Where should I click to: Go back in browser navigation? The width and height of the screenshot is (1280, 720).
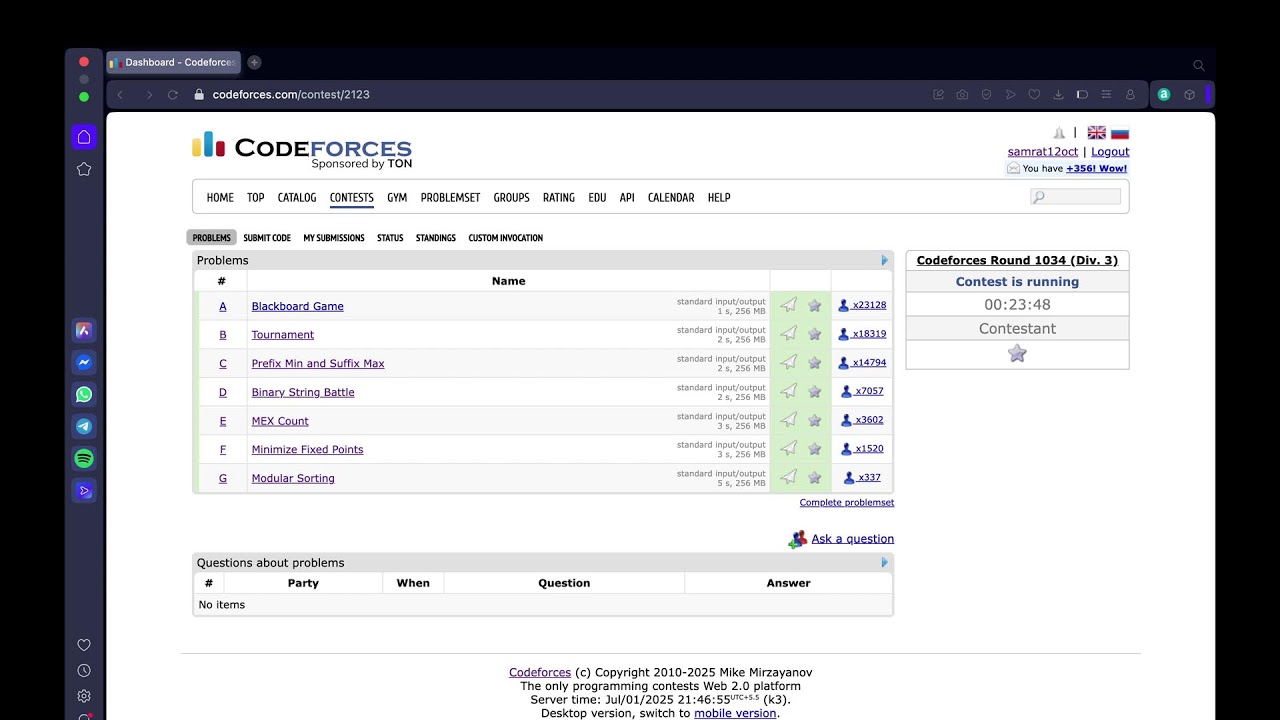click(x=120, y=95)
